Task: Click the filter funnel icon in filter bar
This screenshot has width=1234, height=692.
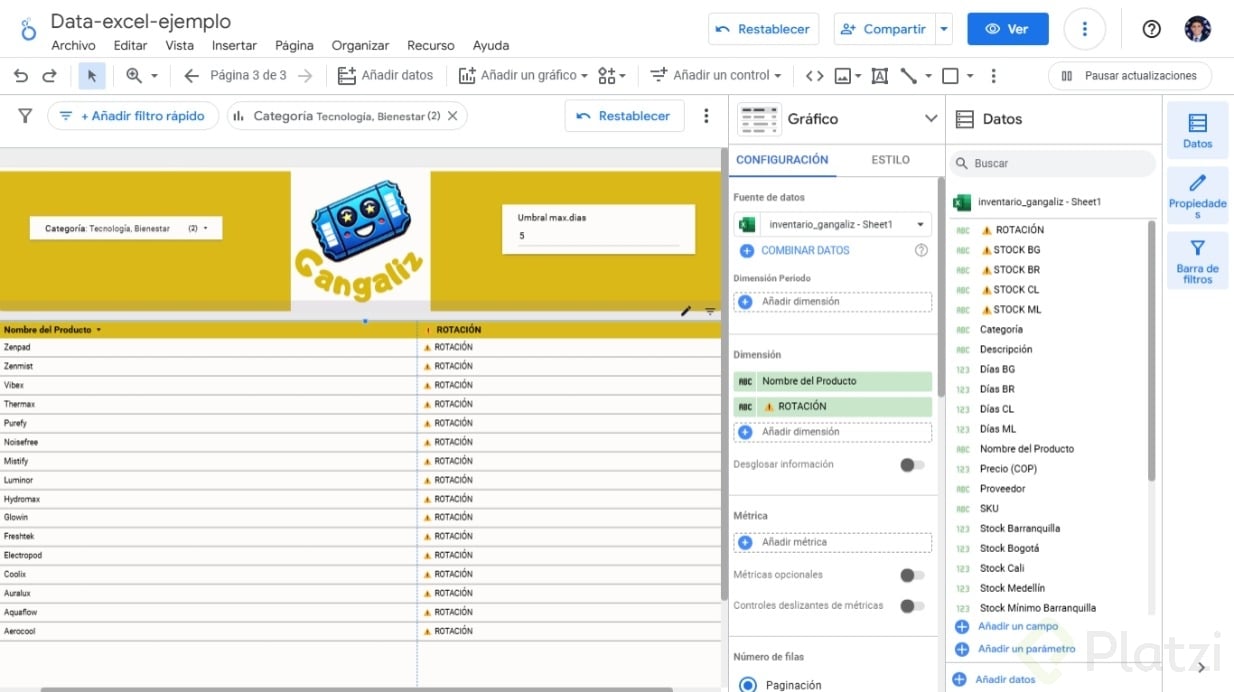Action: click(25, 116)
